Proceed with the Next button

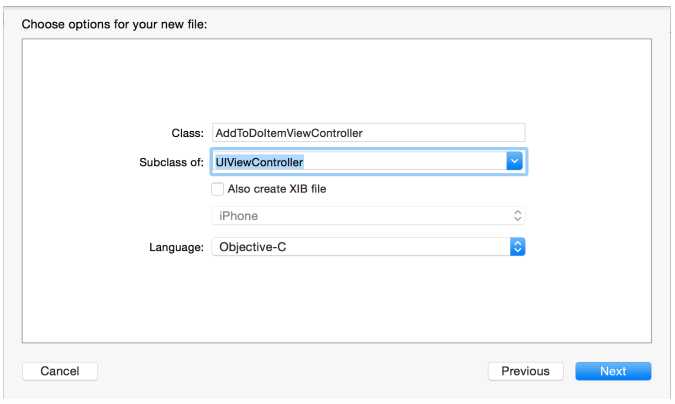(613, 371)
